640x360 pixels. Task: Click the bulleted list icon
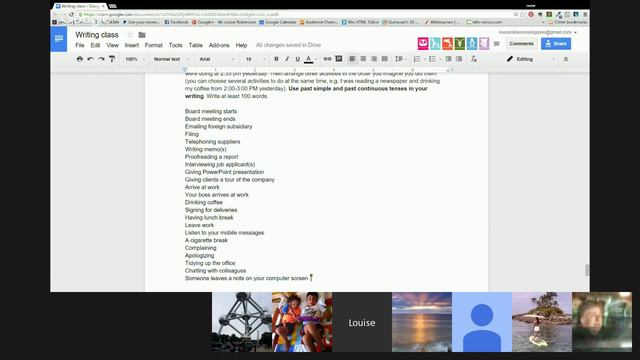tap(433, 59)
